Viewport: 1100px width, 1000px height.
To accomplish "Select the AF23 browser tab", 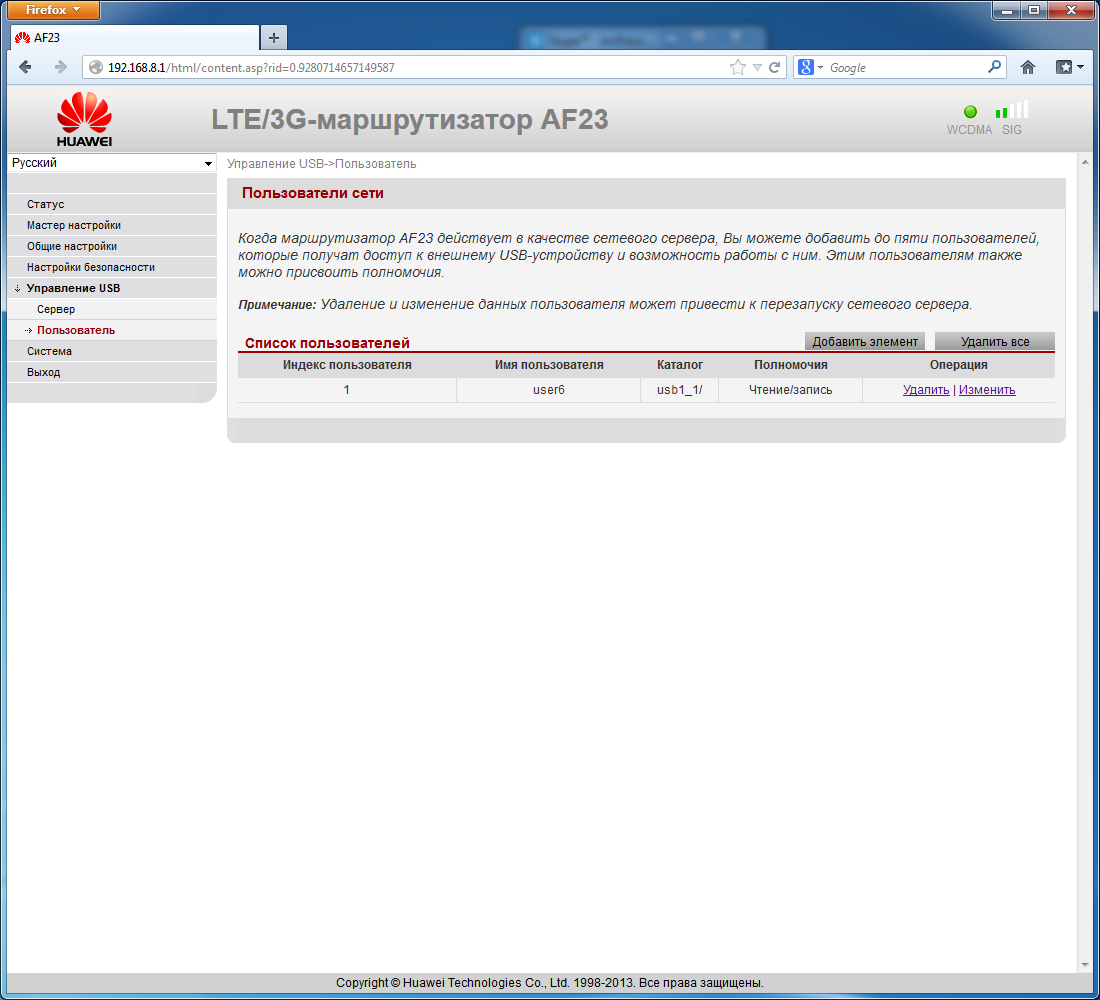I will point(135,37).
